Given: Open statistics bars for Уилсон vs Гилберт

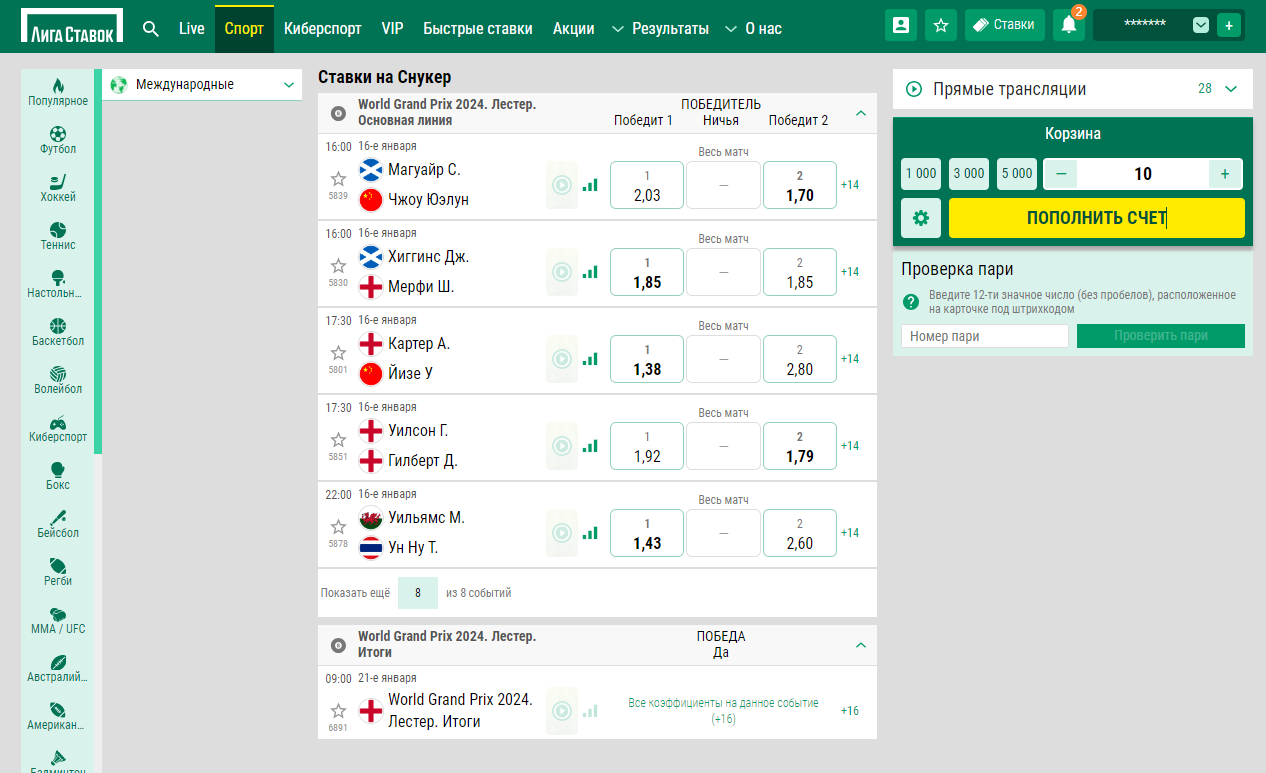Looking at the screenshot, I should [x=590, y=446].
